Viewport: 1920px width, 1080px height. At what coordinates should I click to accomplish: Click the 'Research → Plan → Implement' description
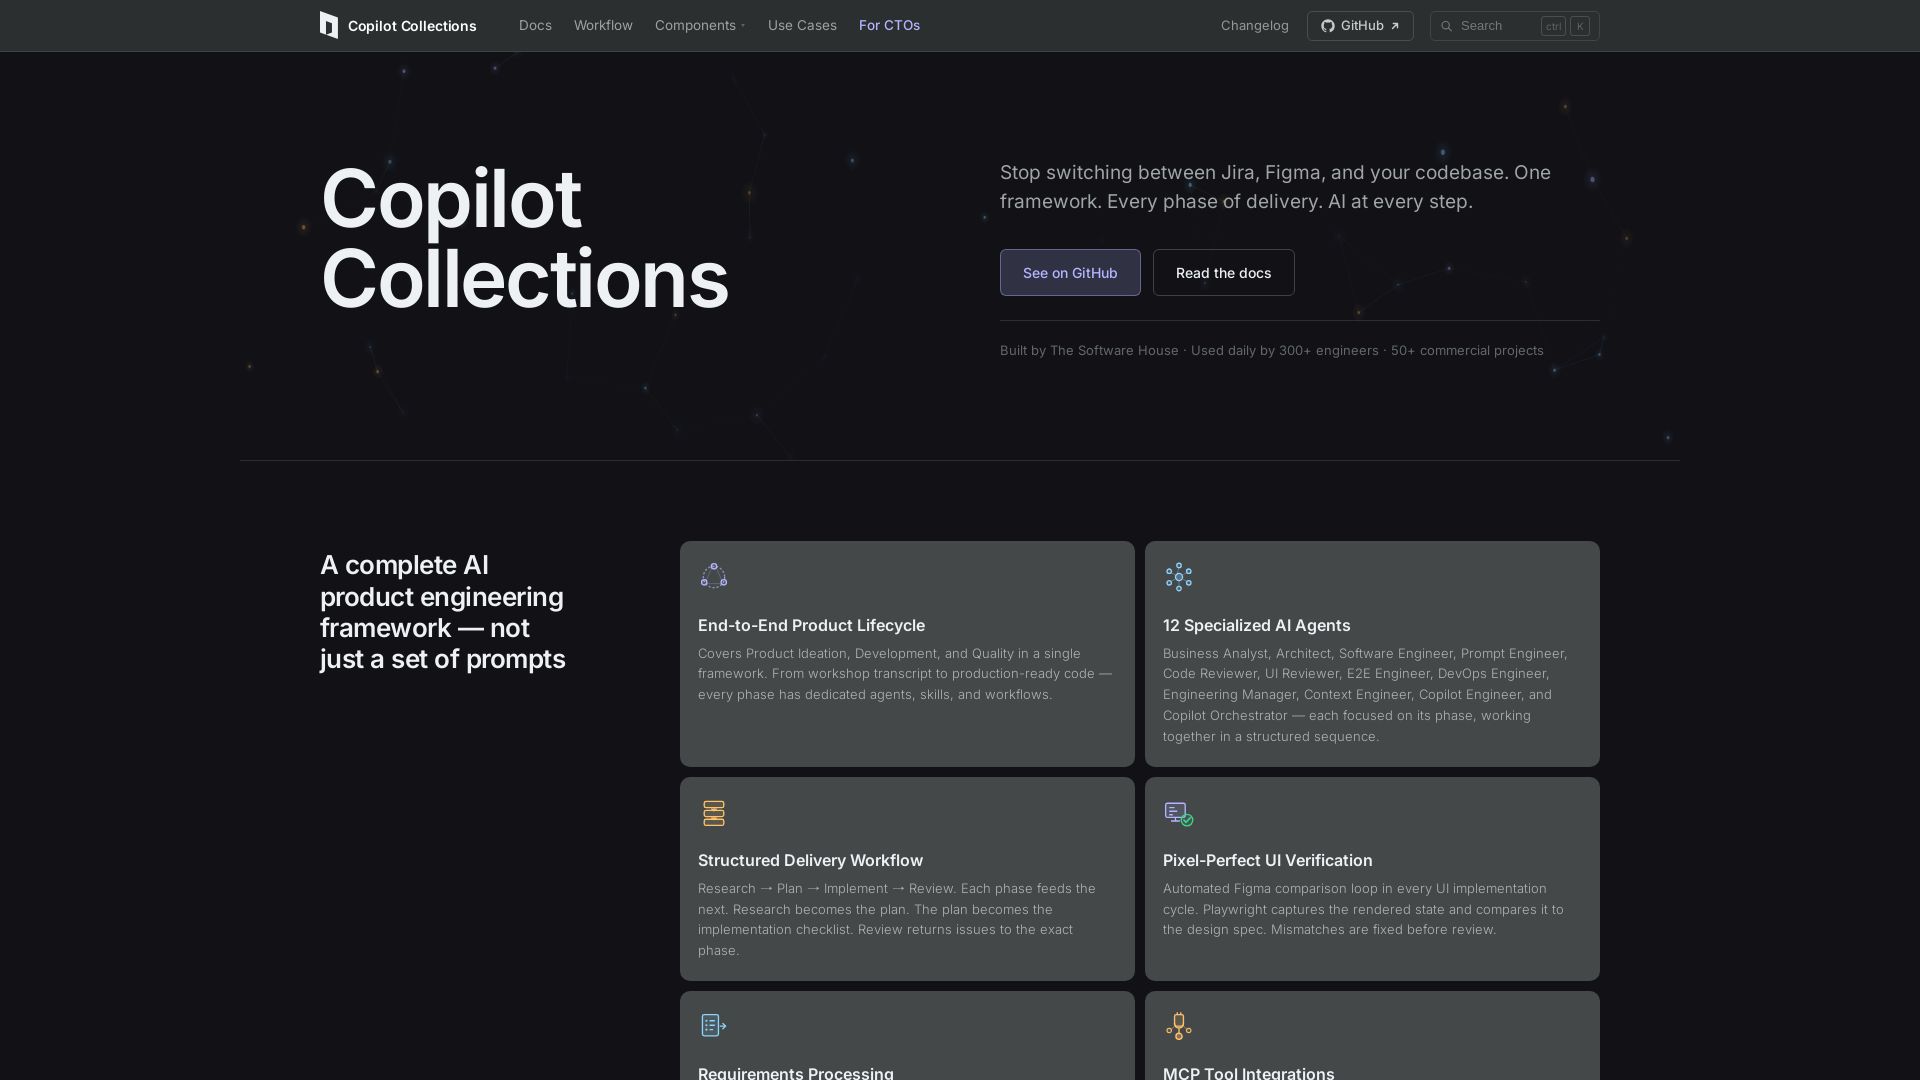pyautogui.click(x=897, y=919)
